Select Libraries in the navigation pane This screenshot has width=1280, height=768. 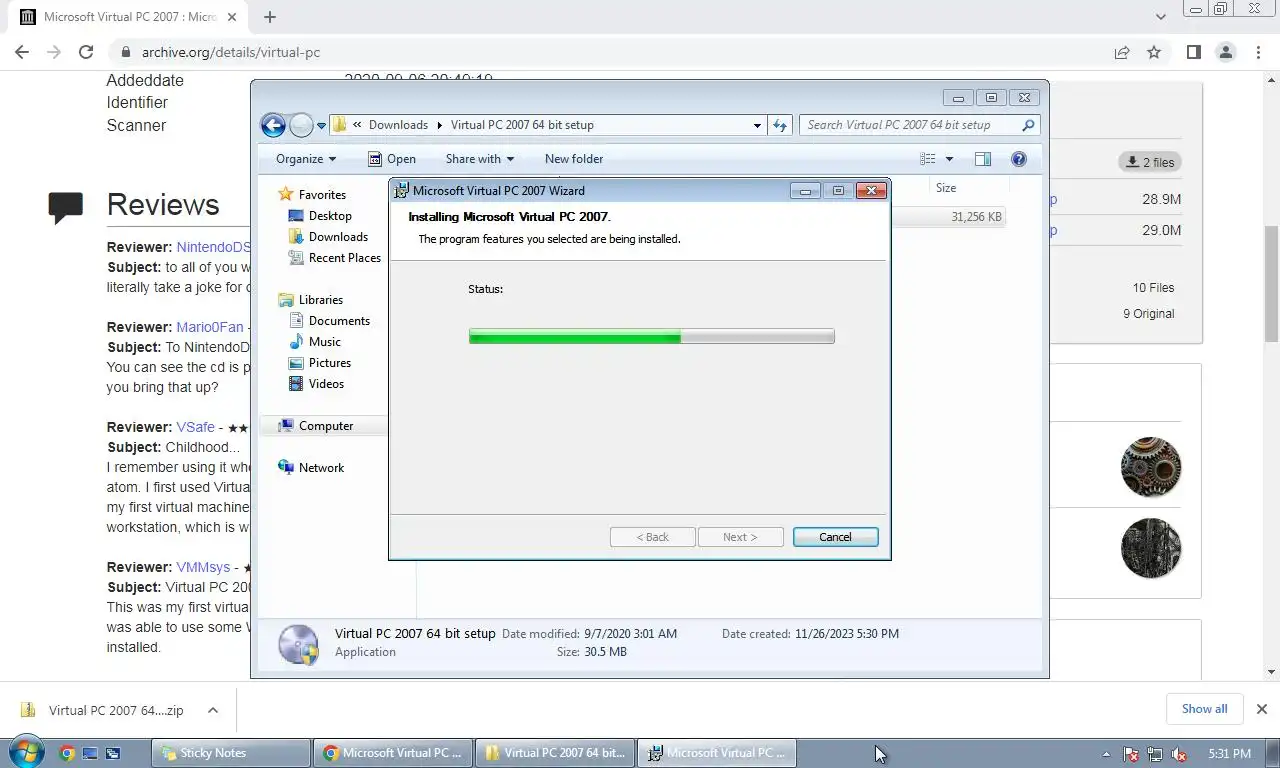pyautogui.click(x=310, y=299)
